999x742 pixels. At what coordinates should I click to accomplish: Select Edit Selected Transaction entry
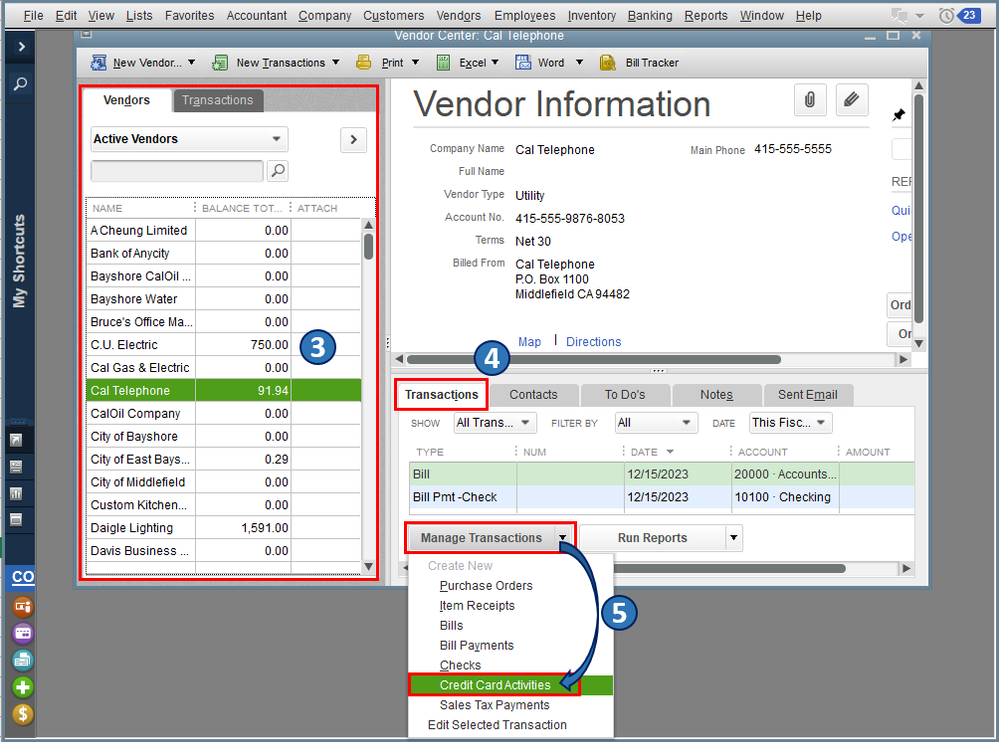510,725
